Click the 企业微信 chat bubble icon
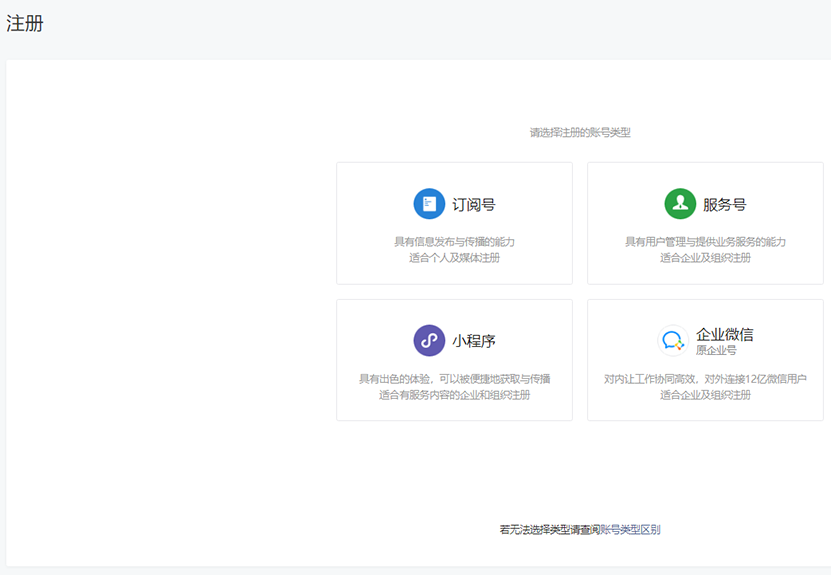831x575 pixels. click(672, 341)
